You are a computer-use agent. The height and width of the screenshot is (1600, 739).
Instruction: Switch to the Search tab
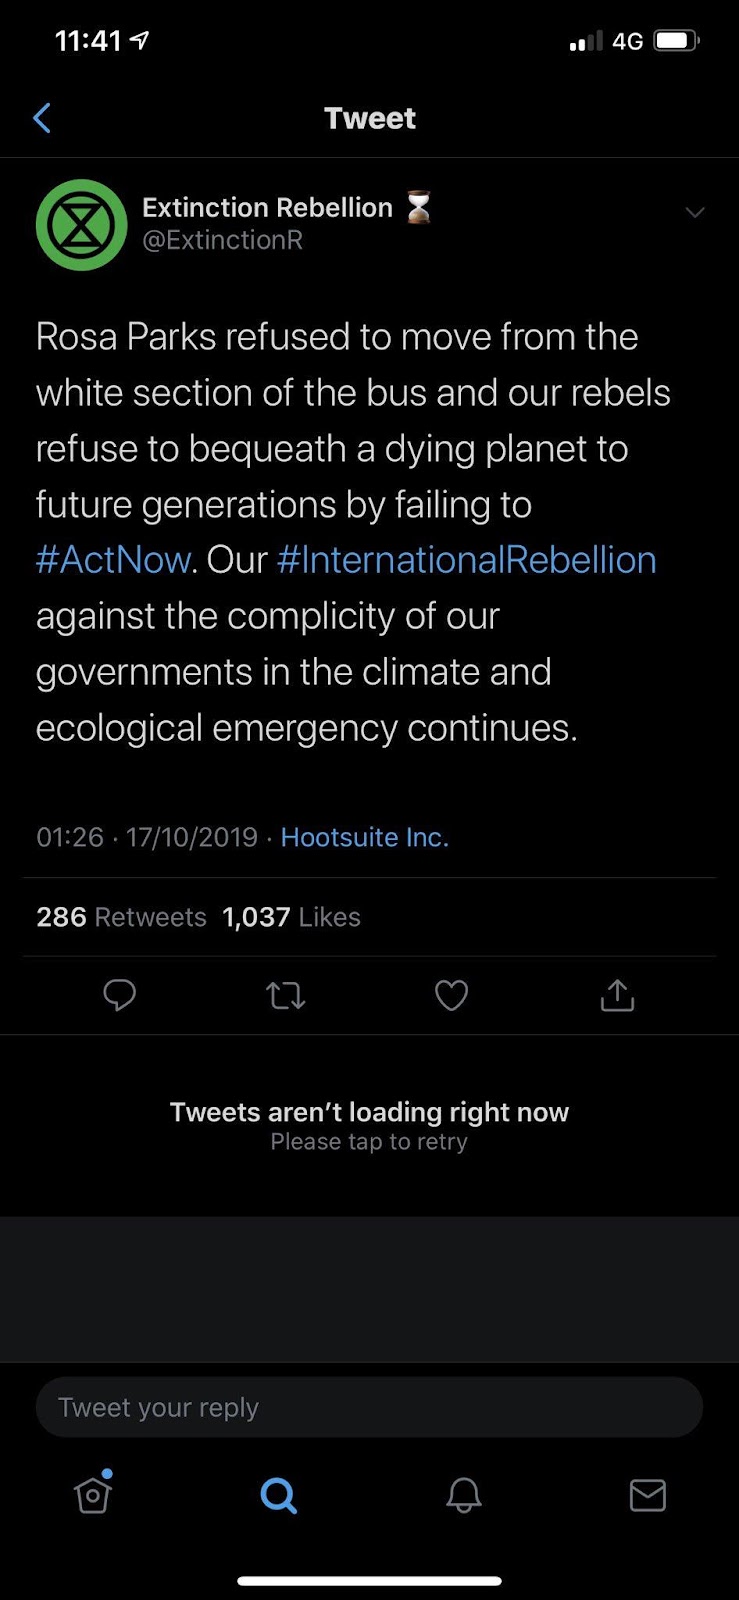point(278,1495)
